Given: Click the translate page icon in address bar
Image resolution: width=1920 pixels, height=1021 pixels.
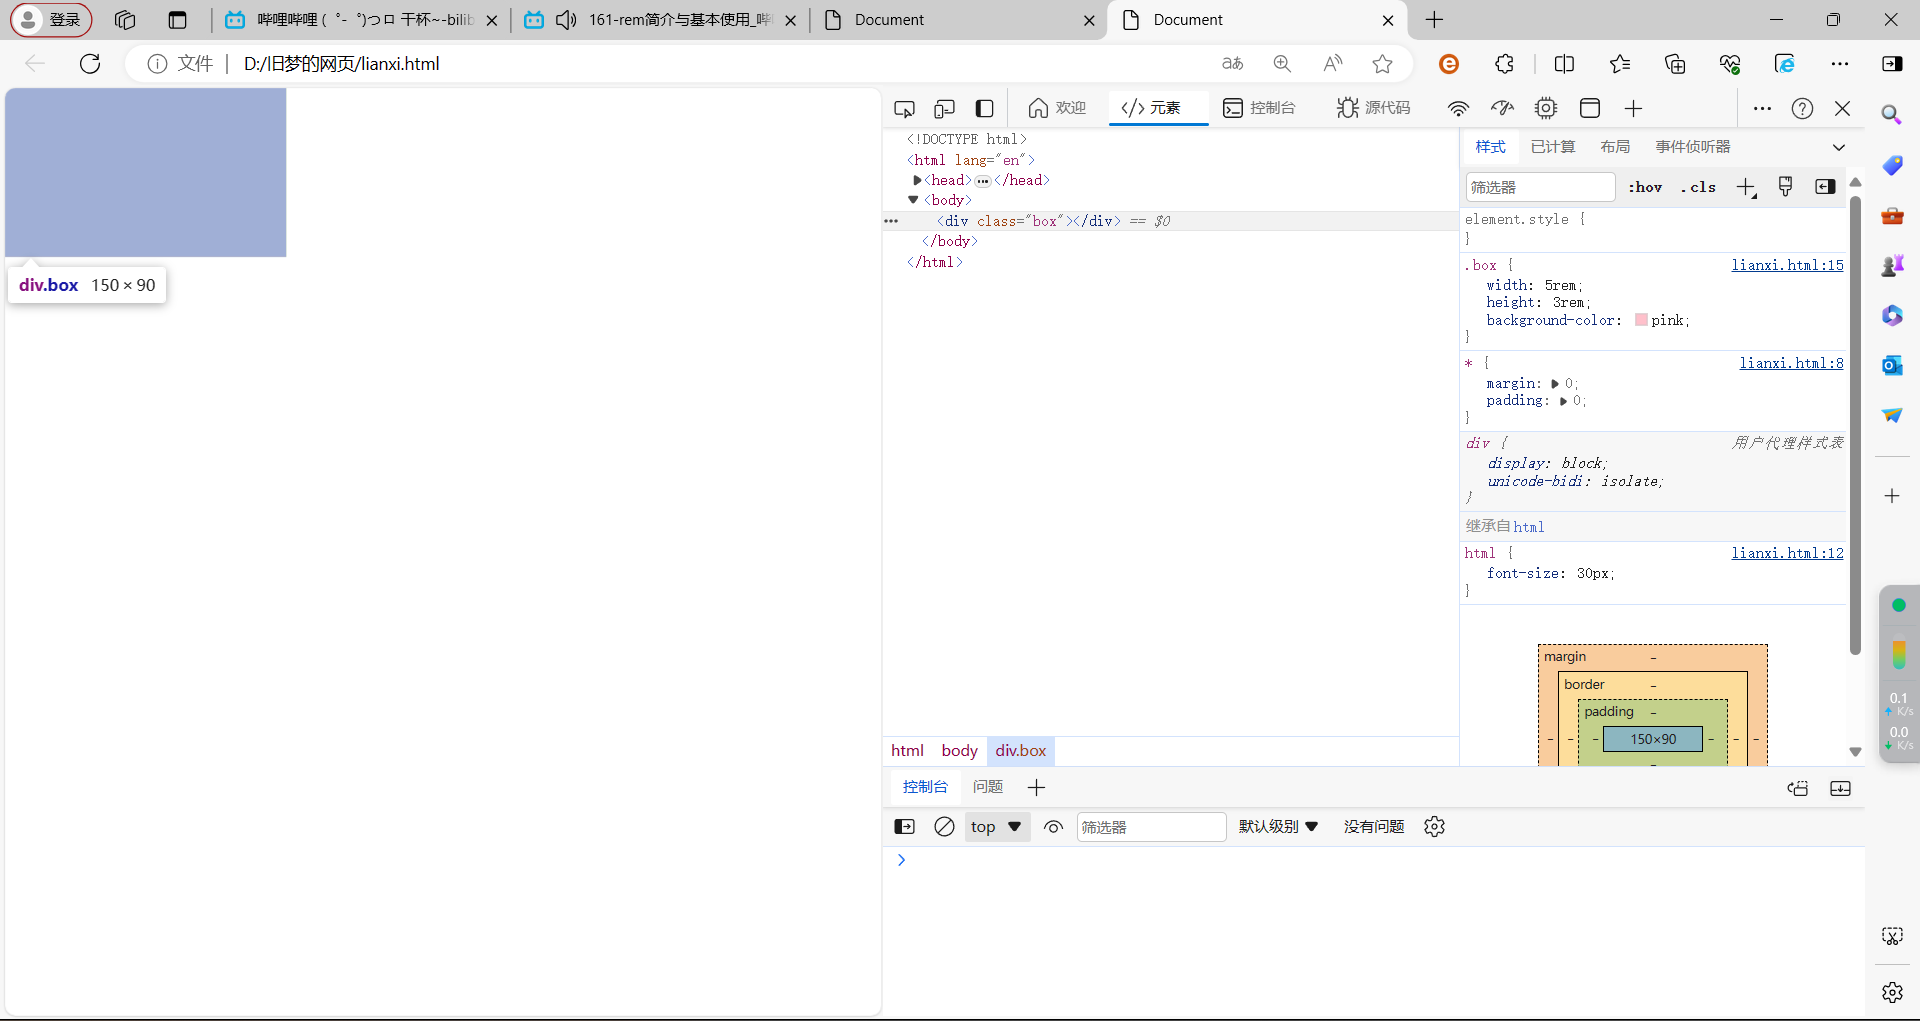Looking at the screenshot, I should 1232,63.
